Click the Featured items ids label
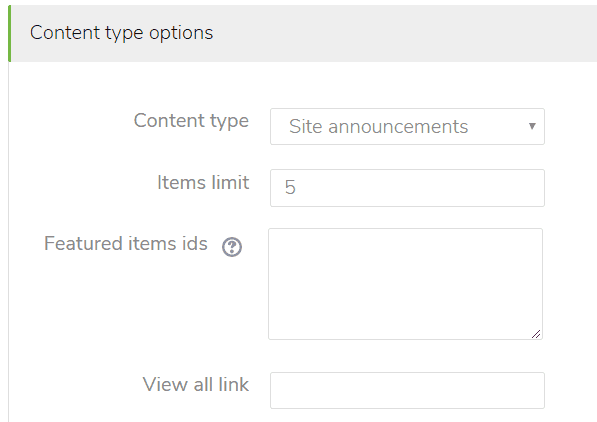597x422 pixels. [126, 243]
